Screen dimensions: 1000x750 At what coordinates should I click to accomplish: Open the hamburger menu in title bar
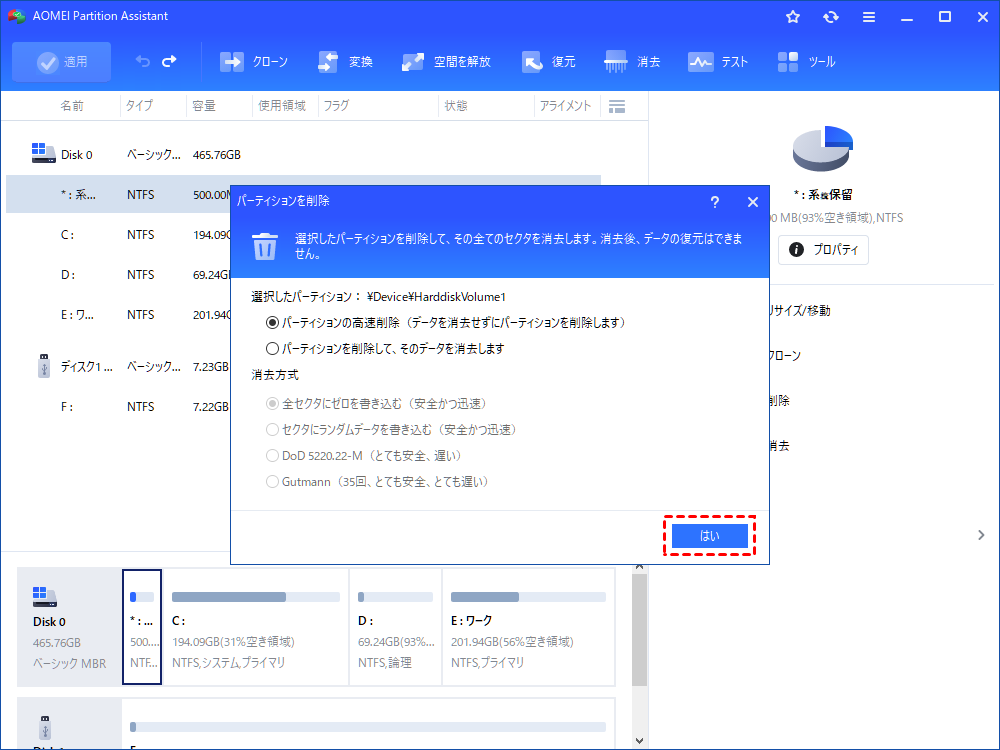pos(869,17)
